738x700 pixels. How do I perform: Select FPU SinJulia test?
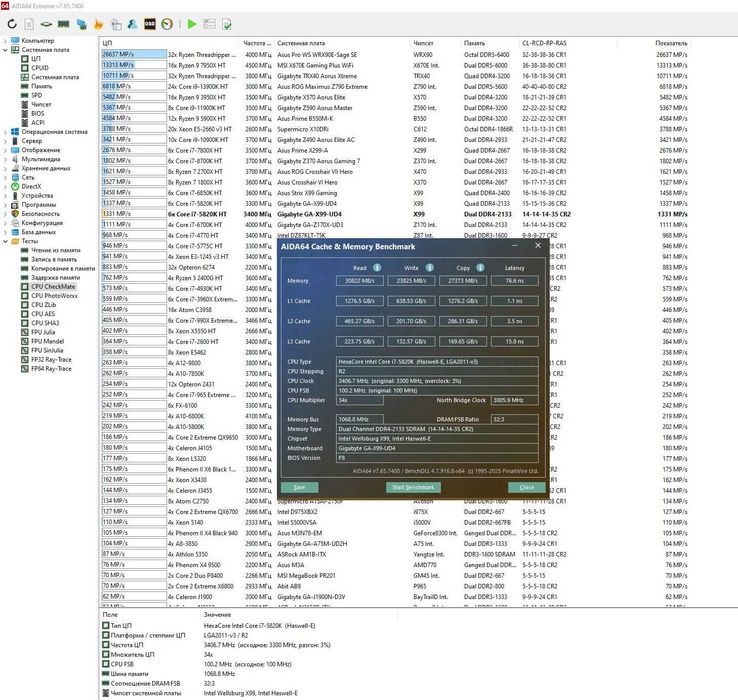(47, 350)
